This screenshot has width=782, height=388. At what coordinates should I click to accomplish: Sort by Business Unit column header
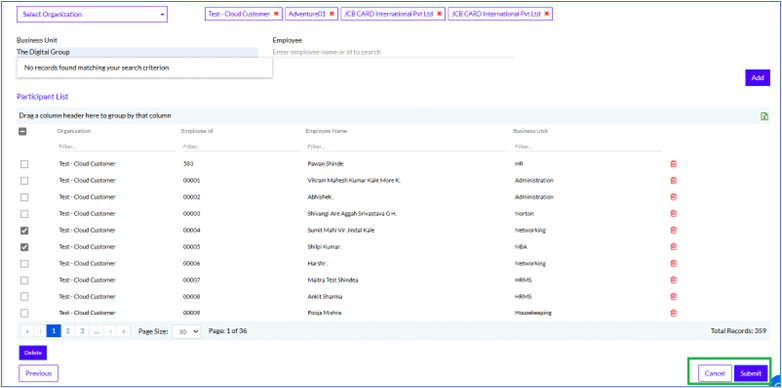[530, 131]
